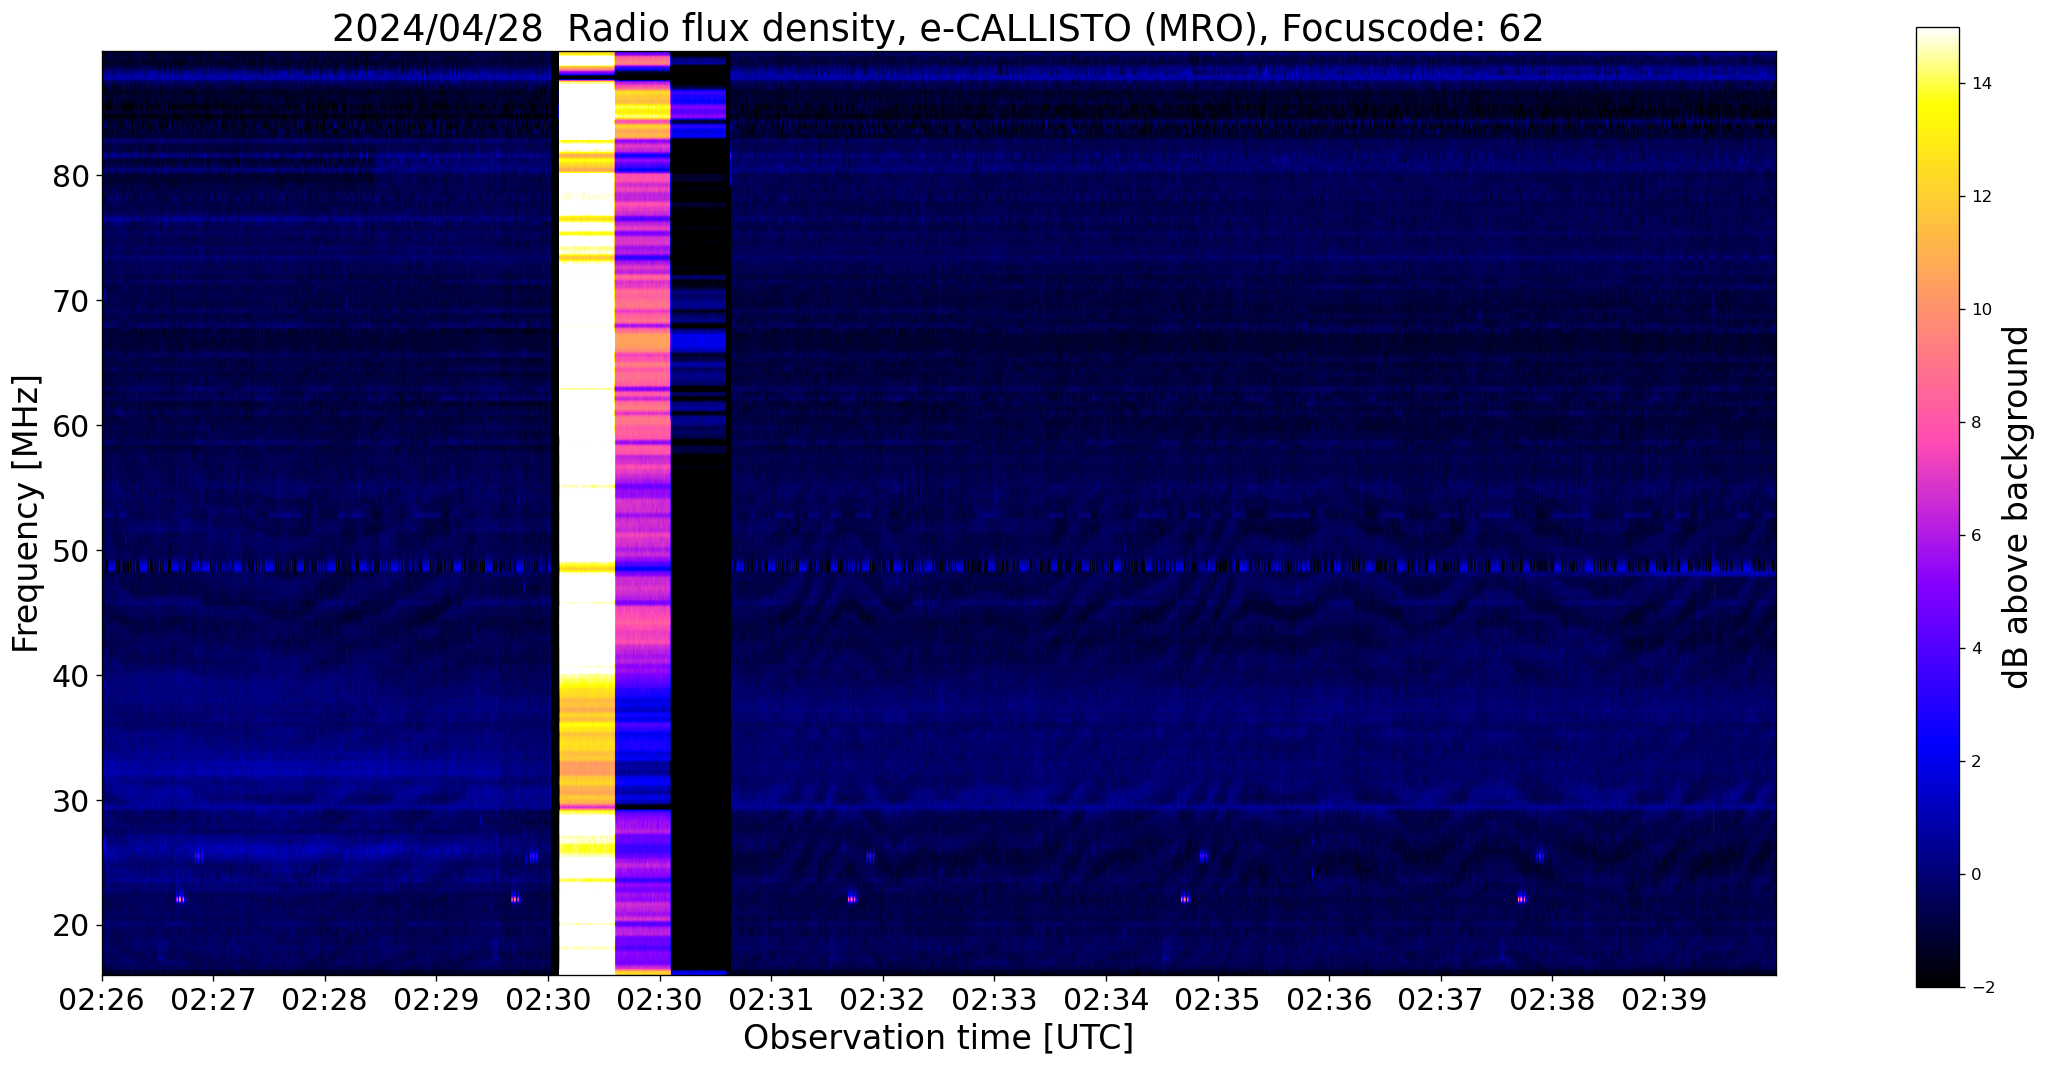Viewport: 2047px width, 1067px height.
Task: Click the 30 MHz frequency tick label
Action: (70, 801)
